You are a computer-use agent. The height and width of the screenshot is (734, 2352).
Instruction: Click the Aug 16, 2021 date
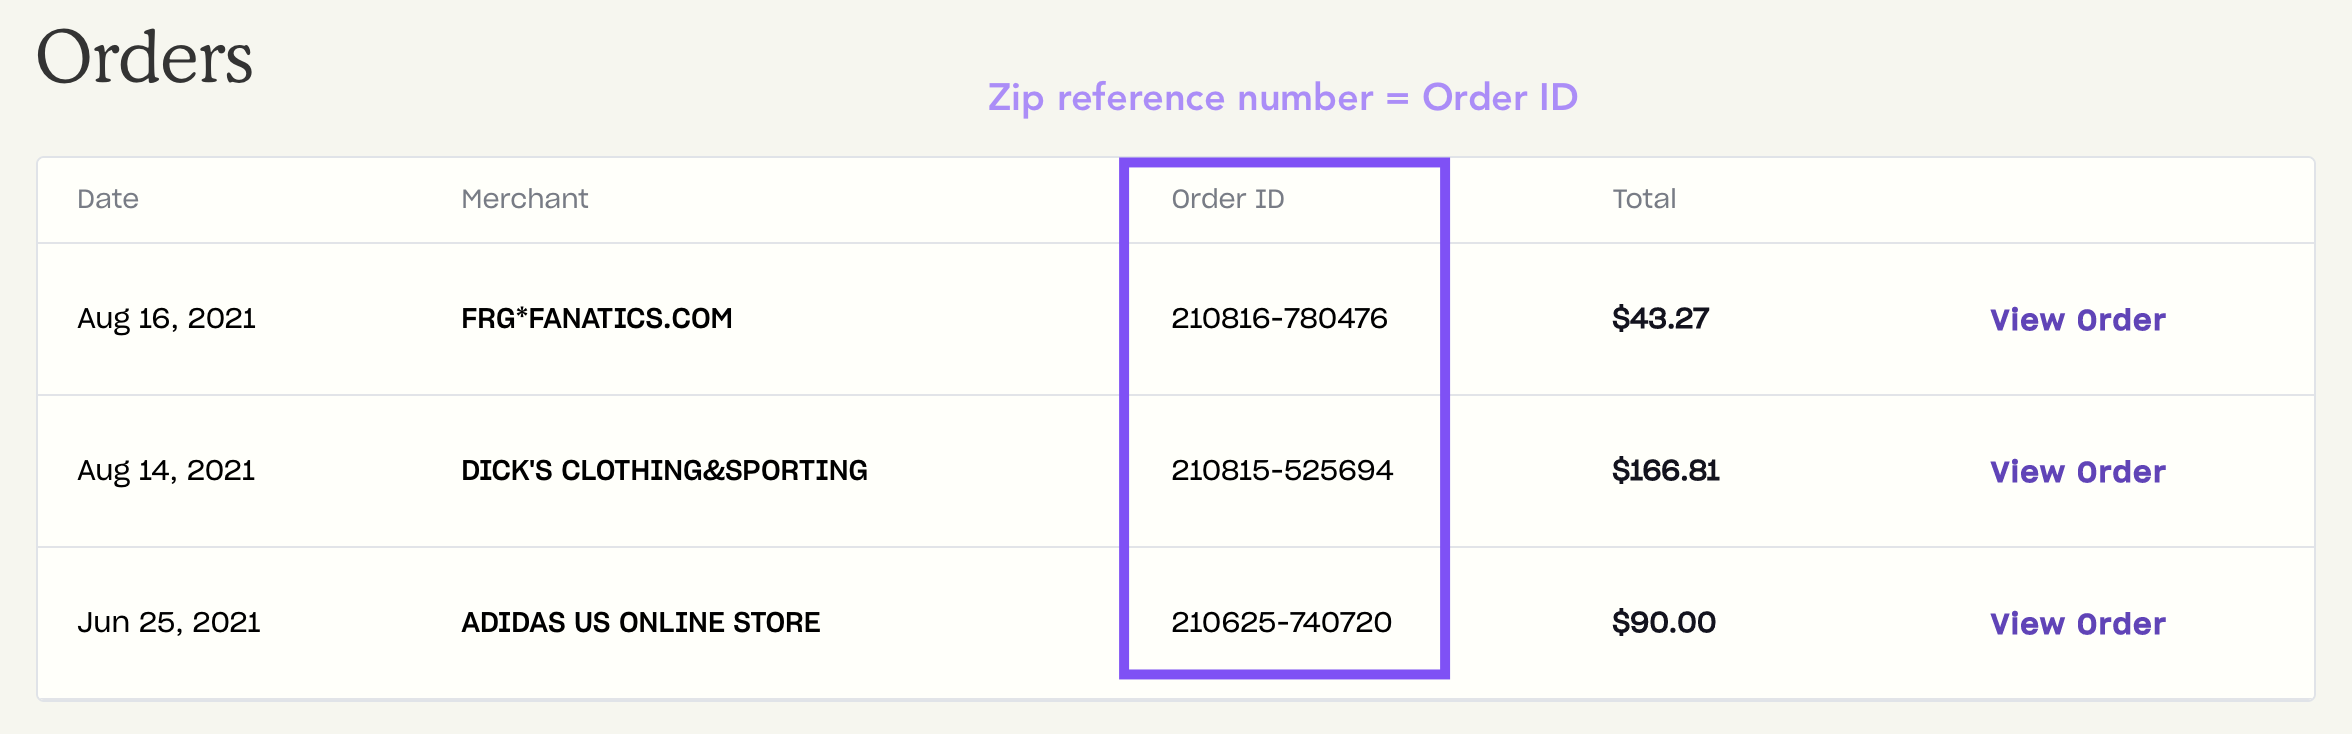(167, 319)
